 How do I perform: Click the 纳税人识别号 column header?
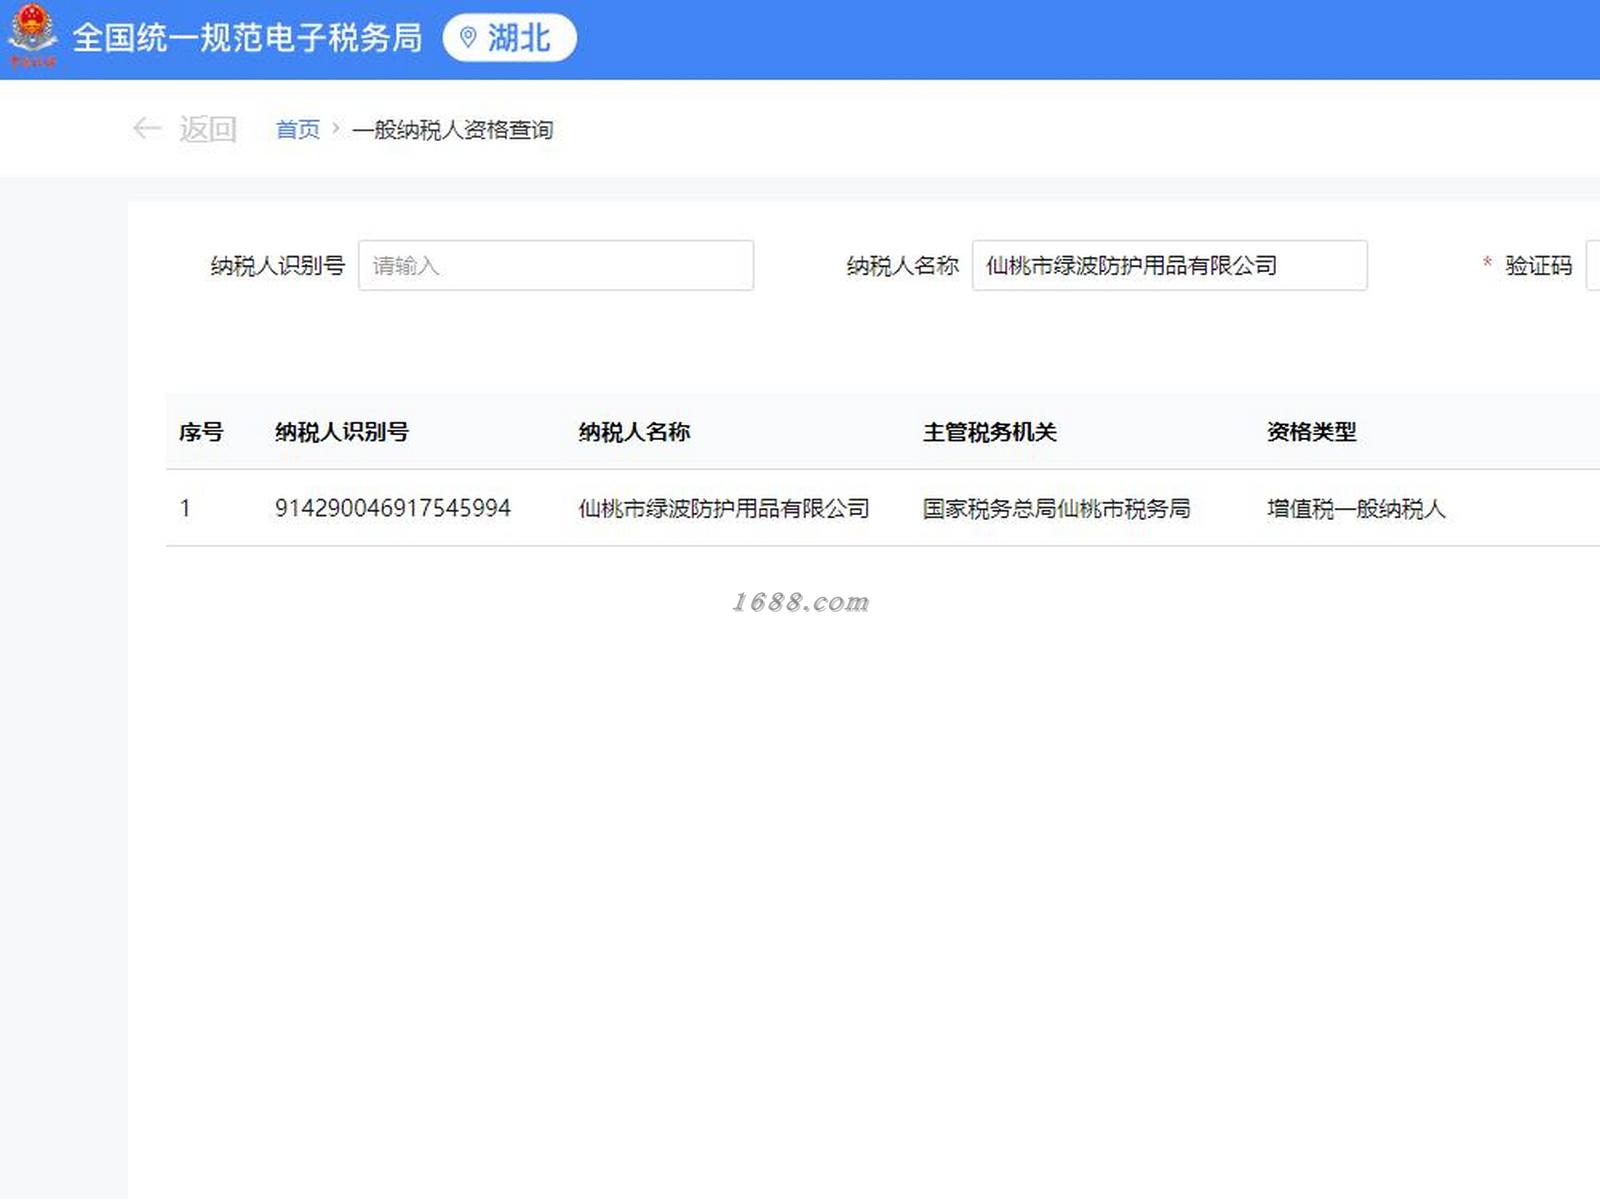pos(342,432)
